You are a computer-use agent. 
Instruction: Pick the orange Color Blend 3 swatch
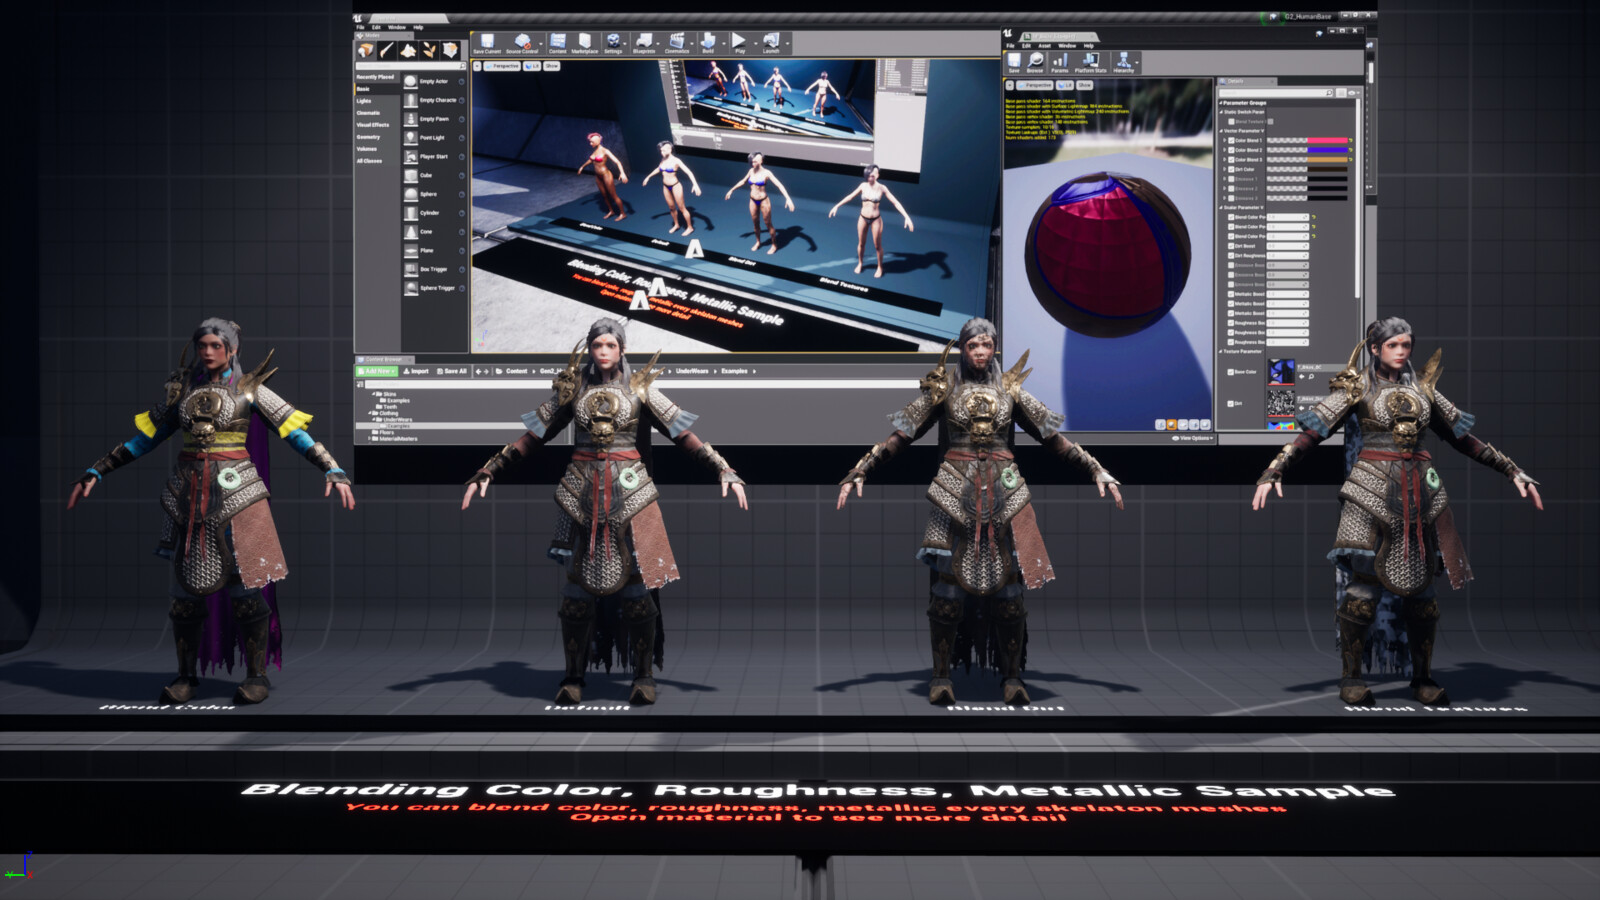pos(1328,160)
